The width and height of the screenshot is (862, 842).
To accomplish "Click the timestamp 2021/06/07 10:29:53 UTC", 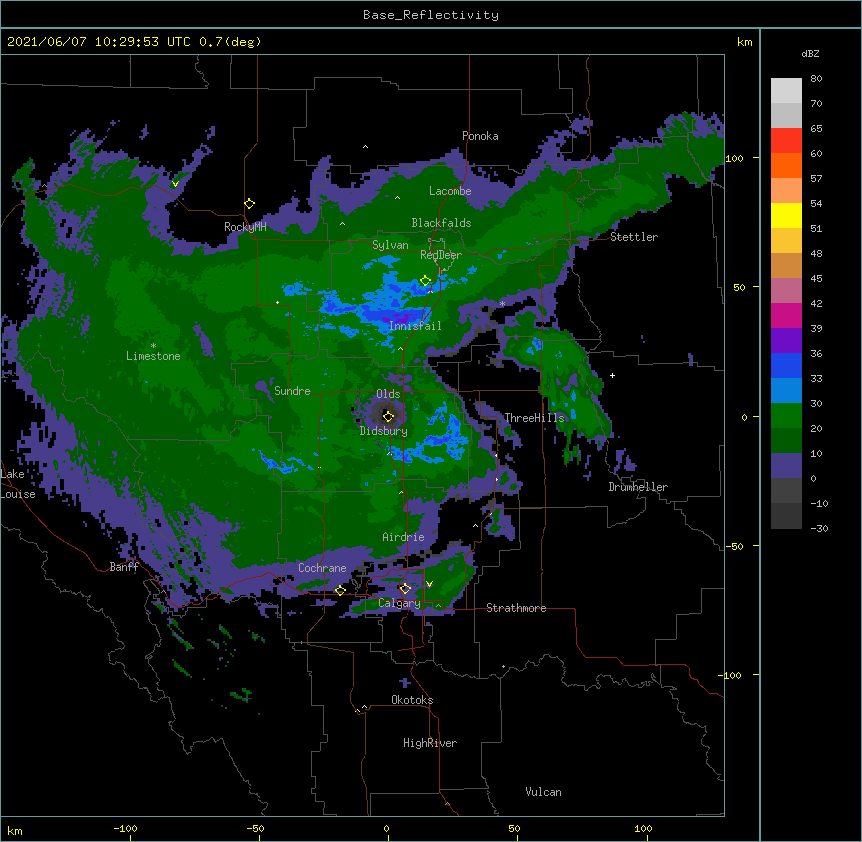I will tap(99, 42).
